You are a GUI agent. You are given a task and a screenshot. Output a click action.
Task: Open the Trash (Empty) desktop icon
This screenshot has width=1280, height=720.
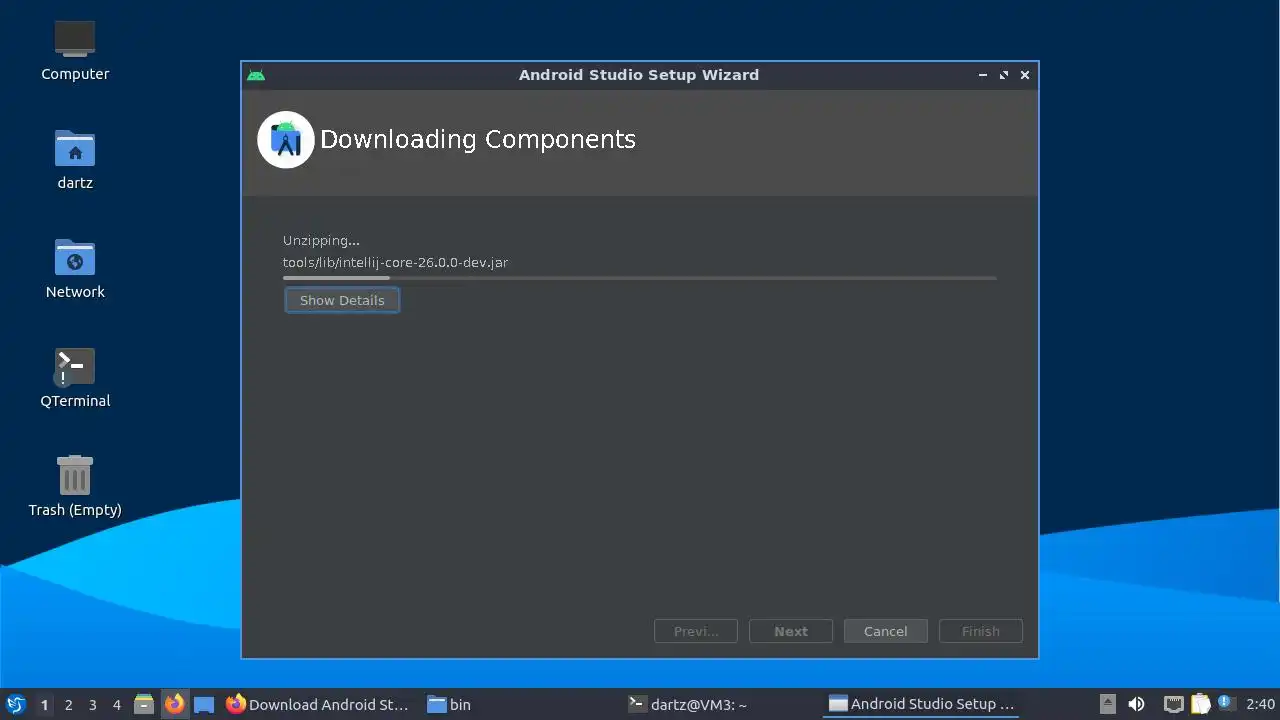pos(75,486)
